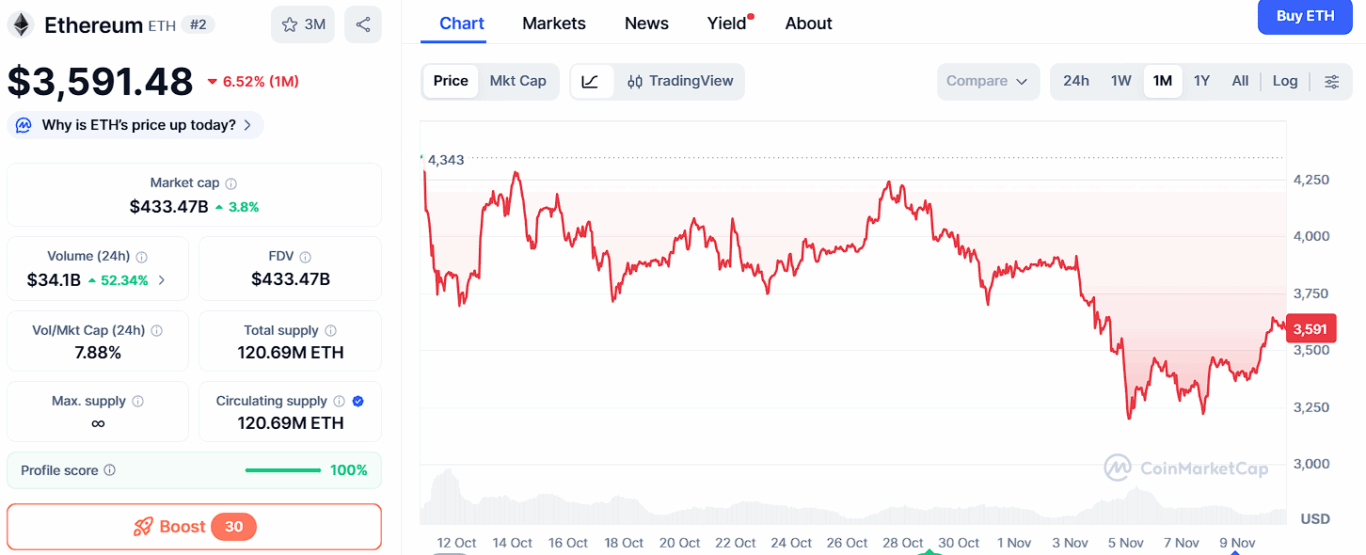Image resolution: width=1366 pixels, height=555 pixels.
Task: Expand 'Why is ETH's price up today?'
Action: click(136, 125)
